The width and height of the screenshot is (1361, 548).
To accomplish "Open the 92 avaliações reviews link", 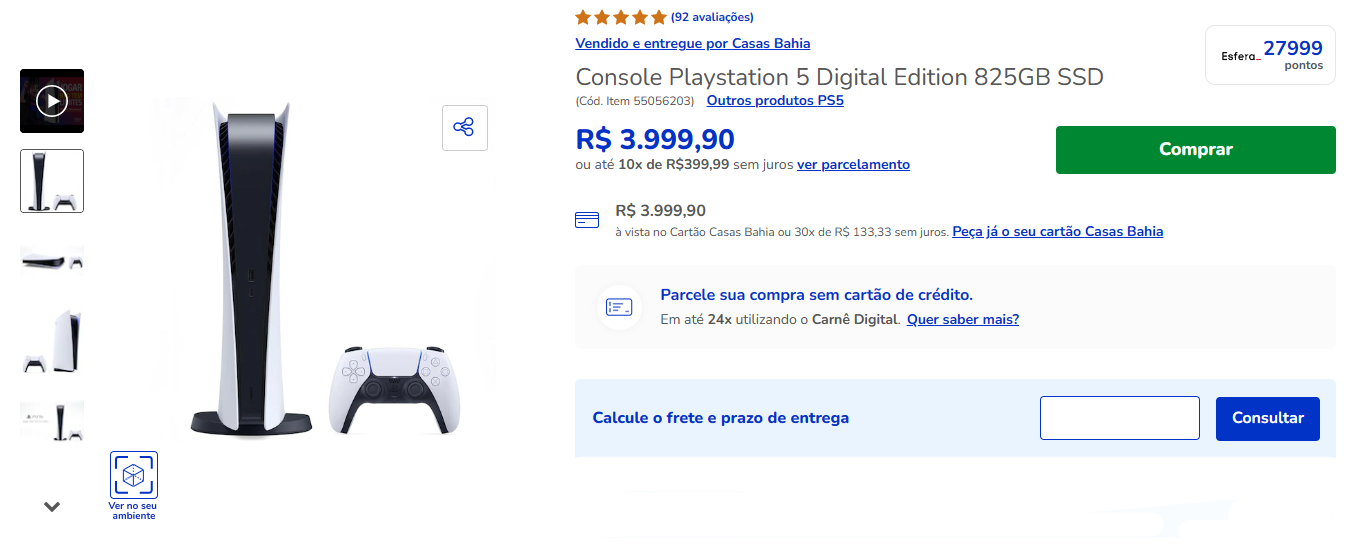I will [712, 17].
